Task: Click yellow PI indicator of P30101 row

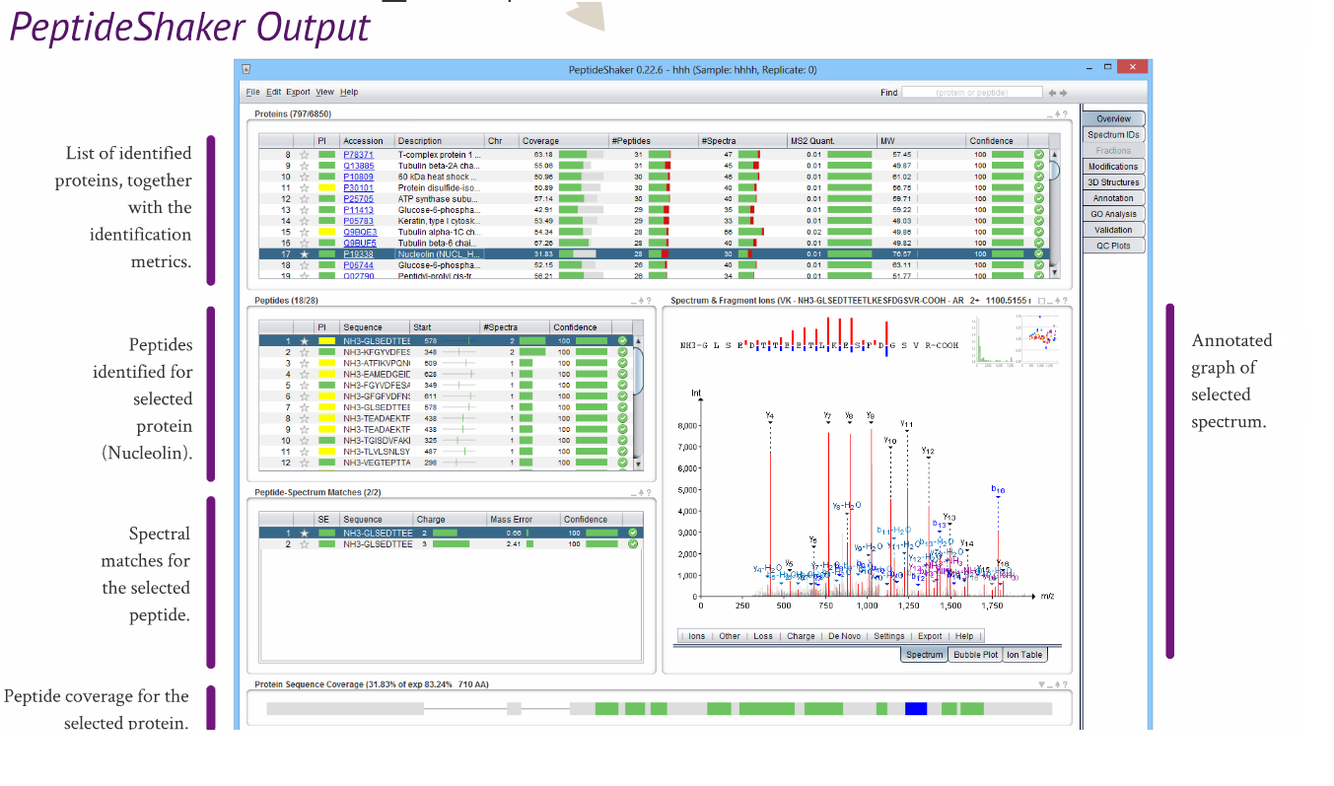Action: (x=327, y=188)
